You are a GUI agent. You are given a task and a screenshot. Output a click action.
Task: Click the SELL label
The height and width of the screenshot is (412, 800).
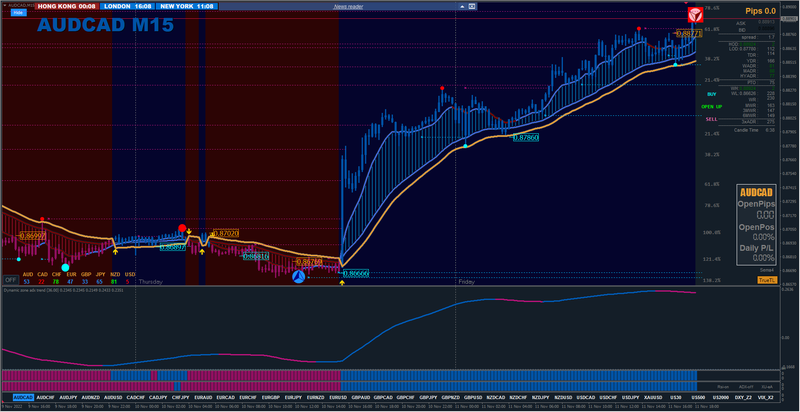coord(711,119)
